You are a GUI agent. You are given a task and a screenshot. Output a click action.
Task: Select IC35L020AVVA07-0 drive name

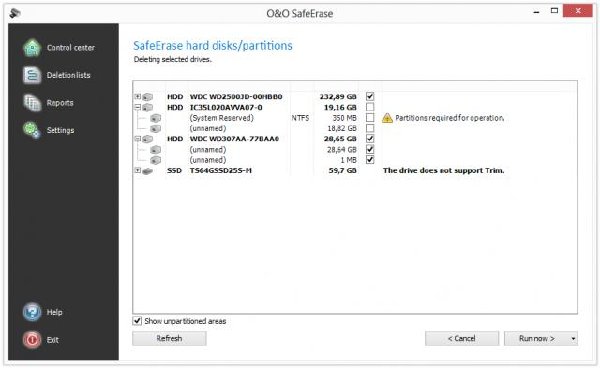pos(226,107)
